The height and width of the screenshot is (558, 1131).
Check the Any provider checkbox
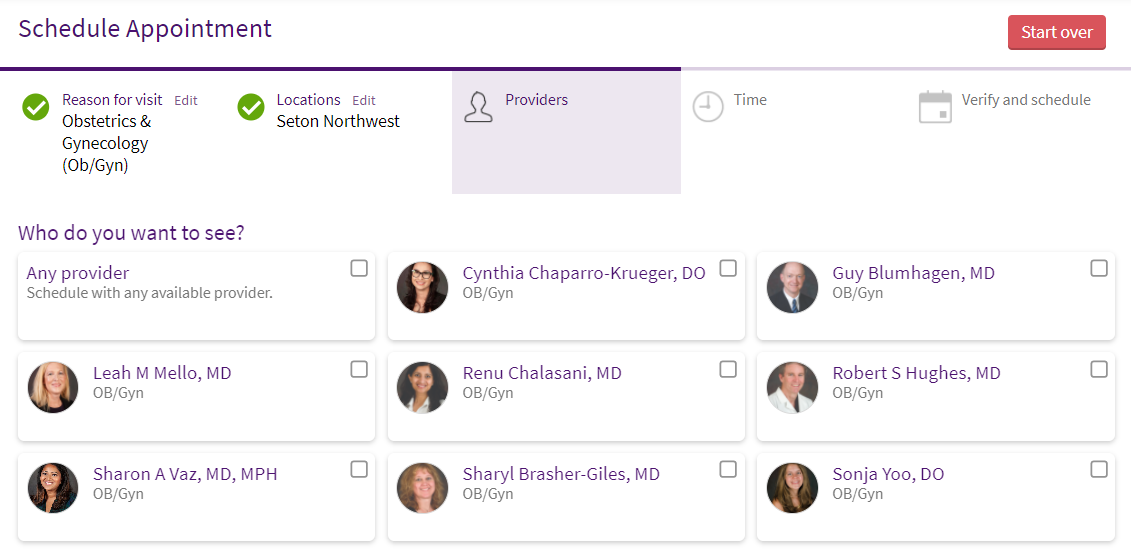point(358,269)
